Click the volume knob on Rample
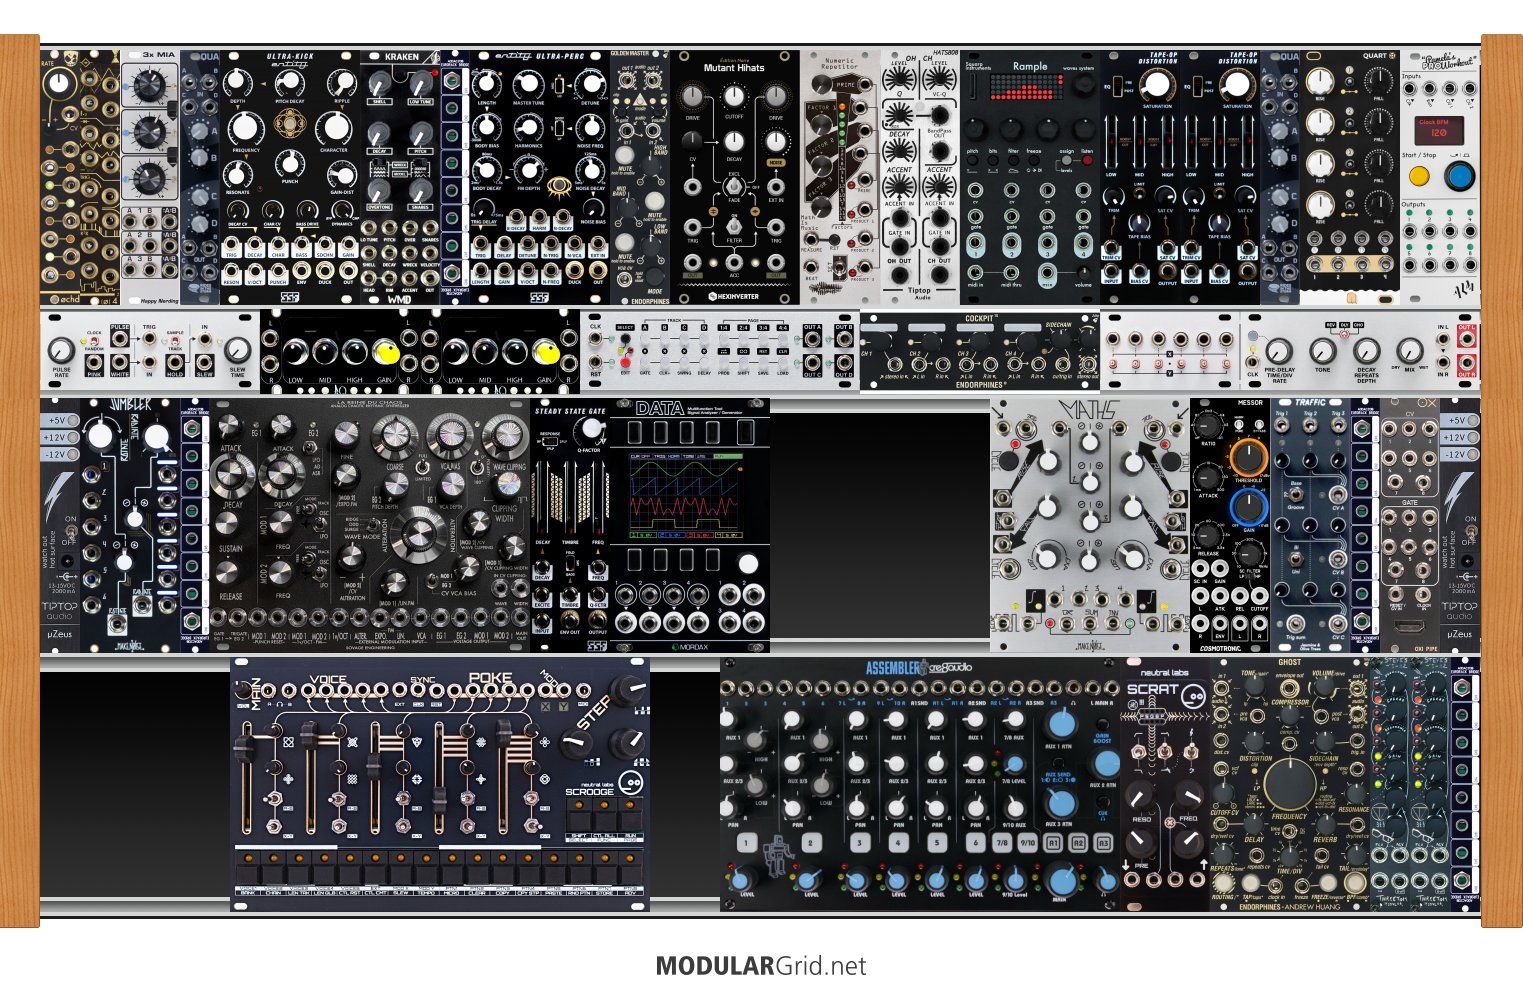 pos(1084,272)
